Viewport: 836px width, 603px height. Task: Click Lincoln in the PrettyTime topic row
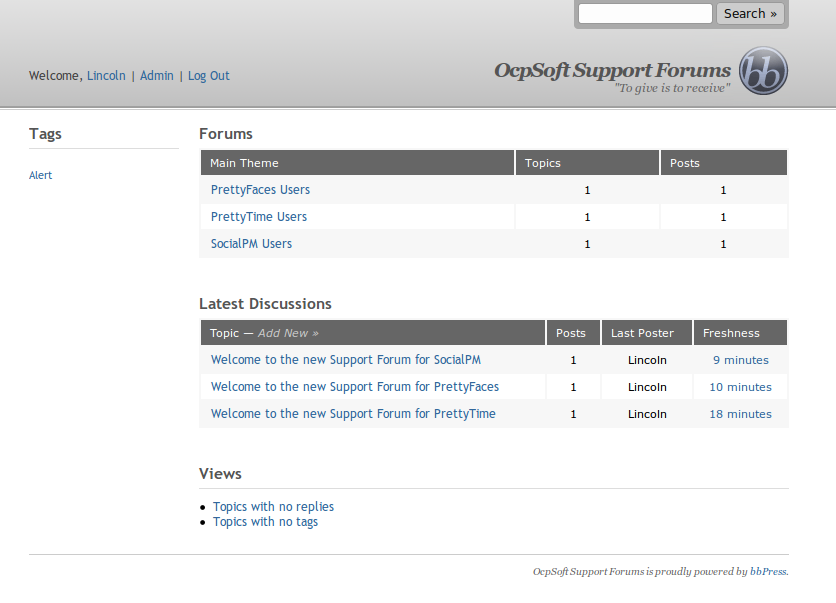pyautogui.click(x=647, y=414)
